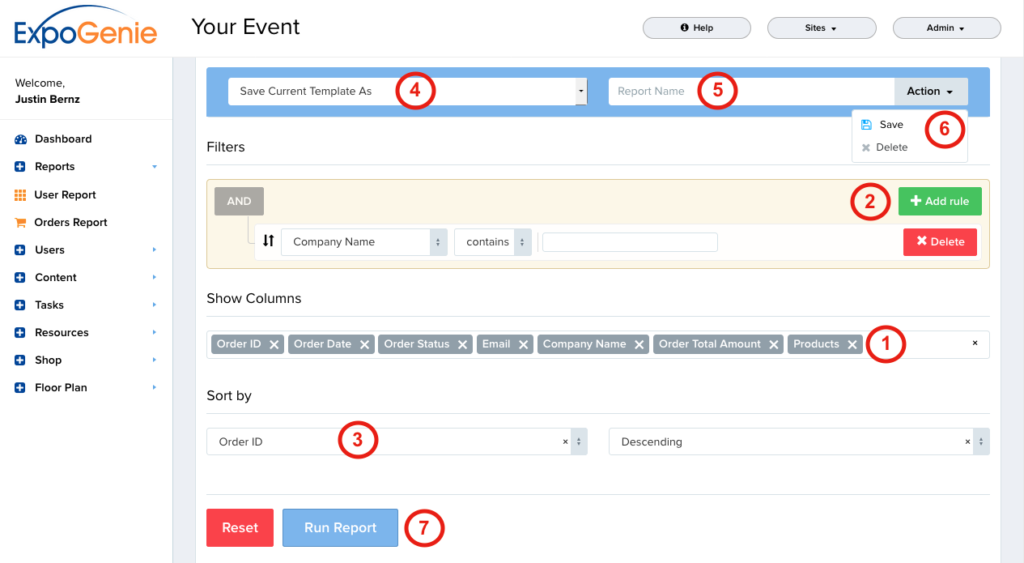Select Save from the Action menu
Viewport: 1024px width, 563px height.
pyautogui.click(x=890, y=125)
